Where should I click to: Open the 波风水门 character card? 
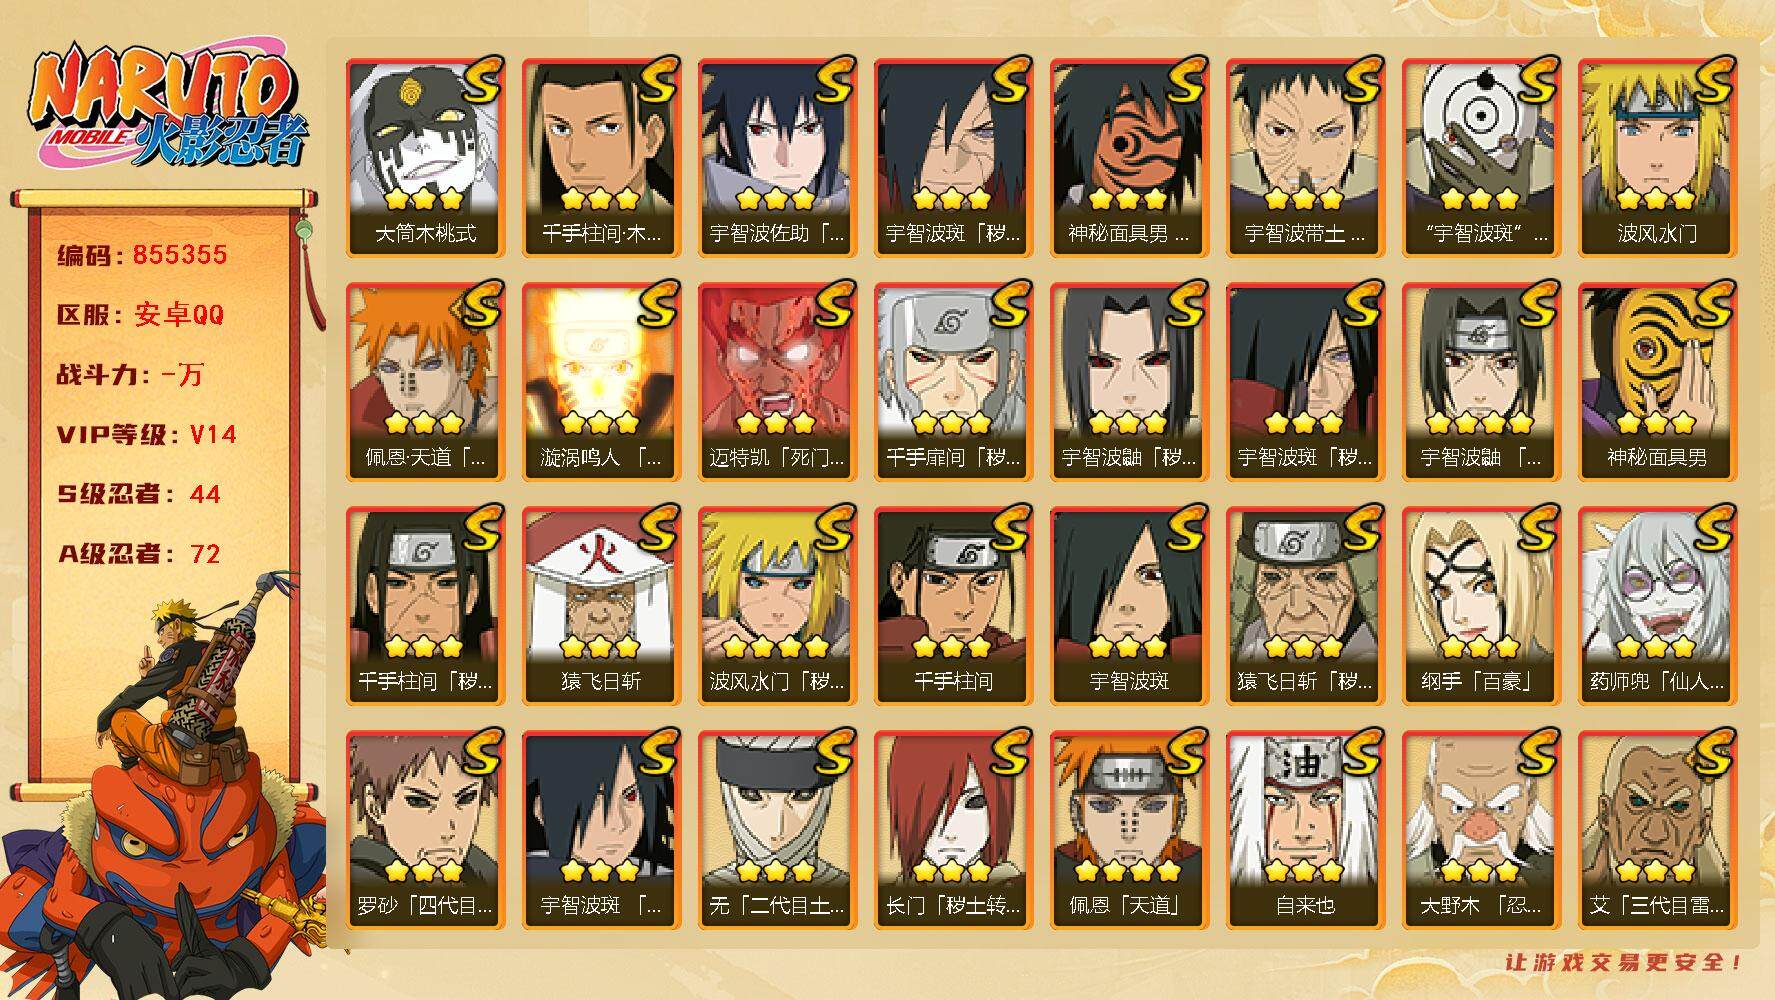point(1657,158)
